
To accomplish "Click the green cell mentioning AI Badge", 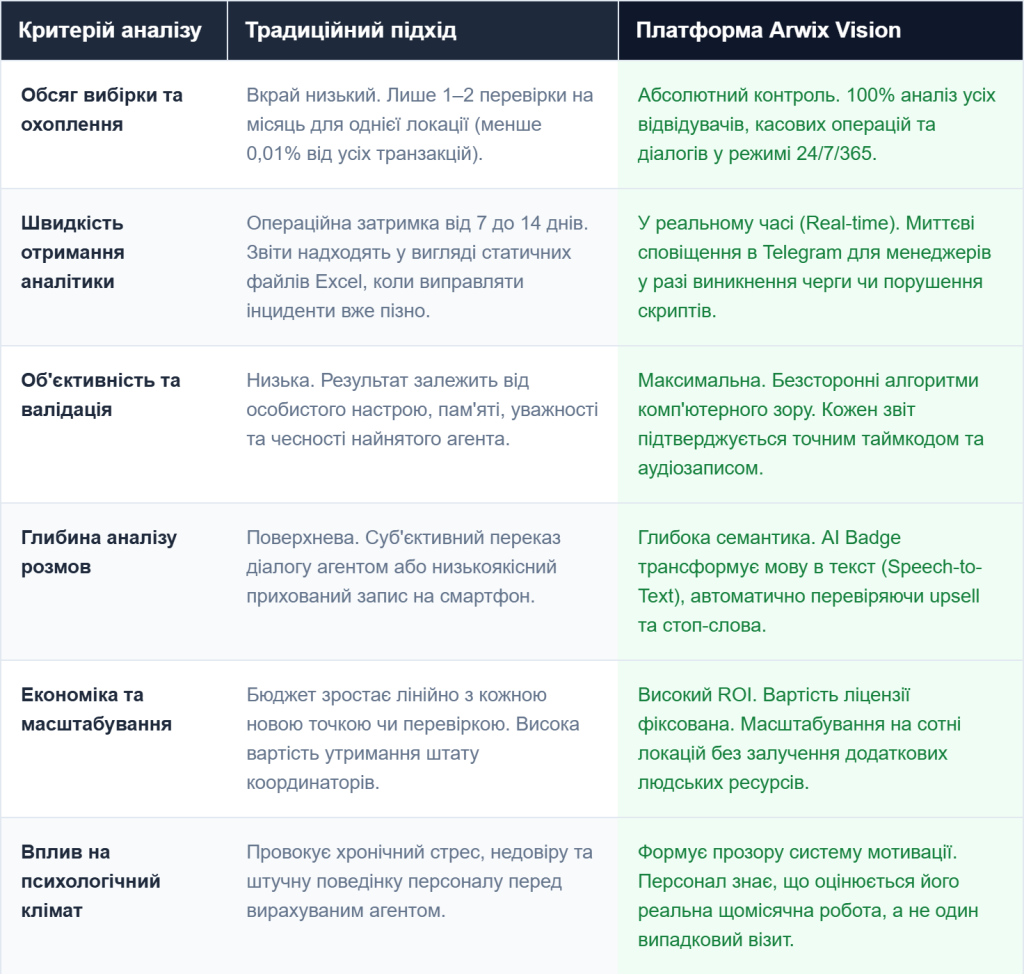I will [821, 581].
